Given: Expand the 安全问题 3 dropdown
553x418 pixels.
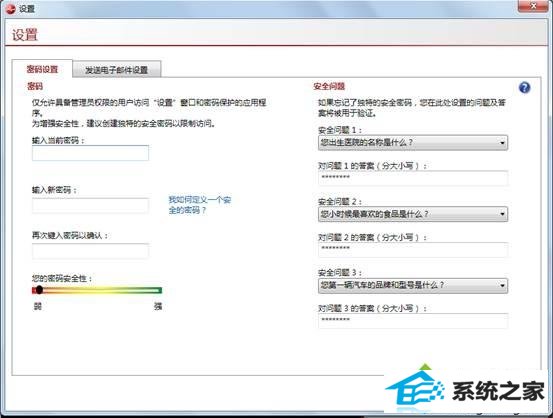Looking at the screenshot, I should point(413,285).
